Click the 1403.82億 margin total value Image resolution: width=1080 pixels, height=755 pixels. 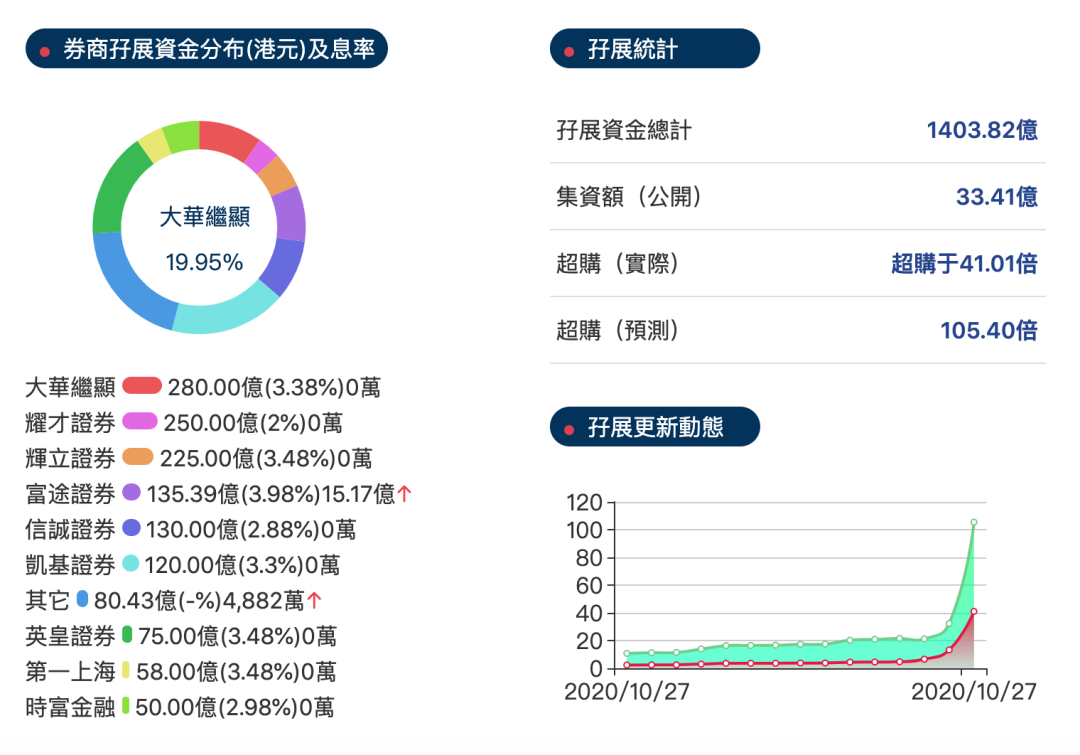coord(981,130)
